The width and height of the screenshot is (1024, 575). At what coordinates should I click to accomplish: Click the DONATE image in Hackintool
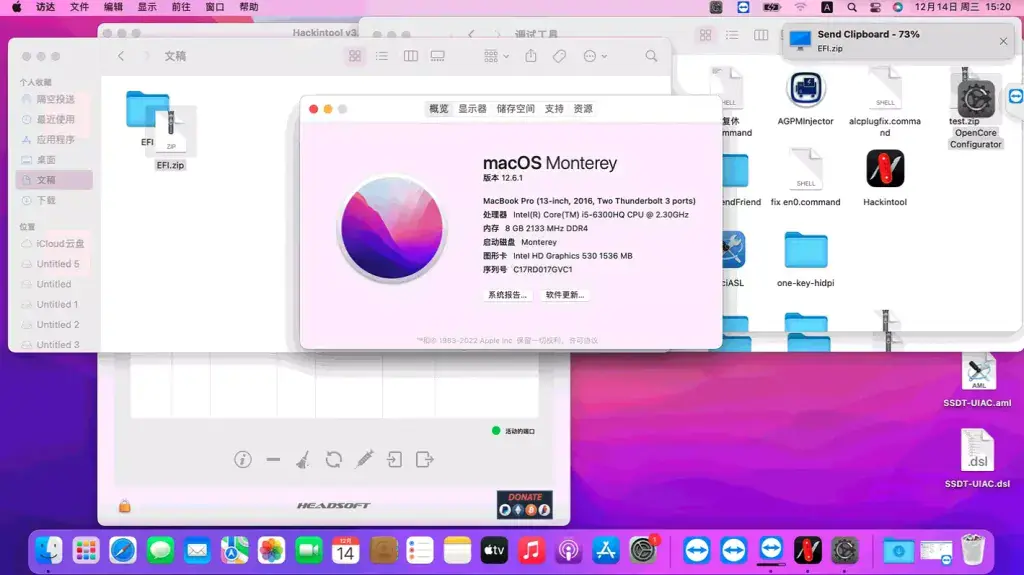(x=524, y=504)
